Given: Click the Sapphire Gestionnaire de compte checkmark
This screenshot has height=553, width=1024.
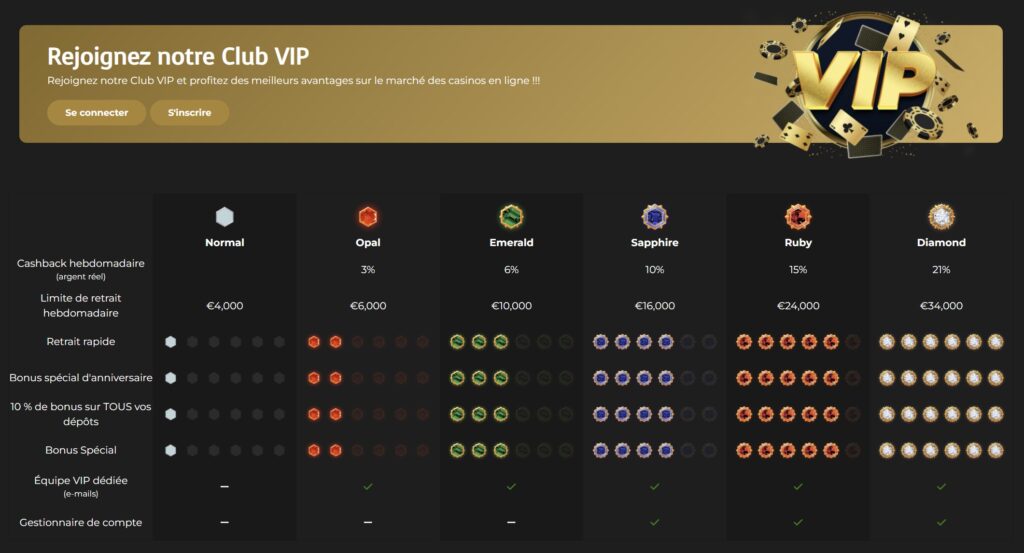Looking at the screenshot, I should tap(654, 522).
